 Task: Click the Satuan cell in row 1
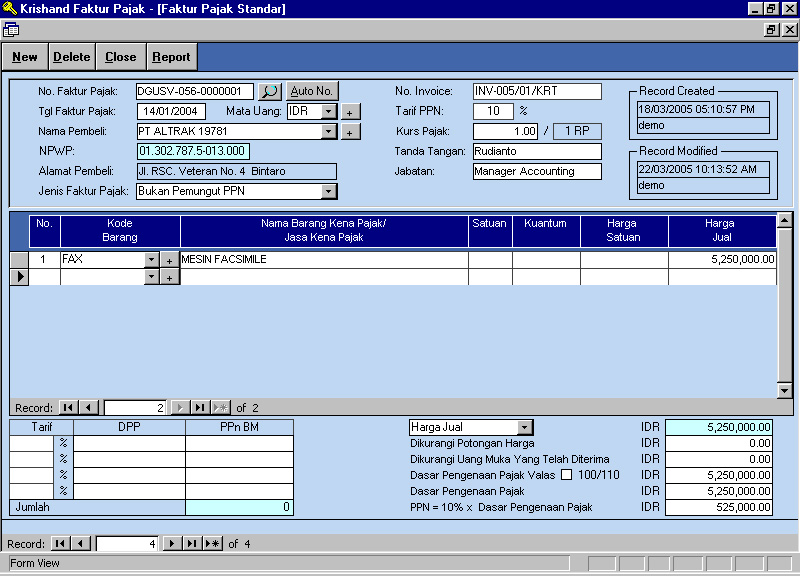click(490, 259)
